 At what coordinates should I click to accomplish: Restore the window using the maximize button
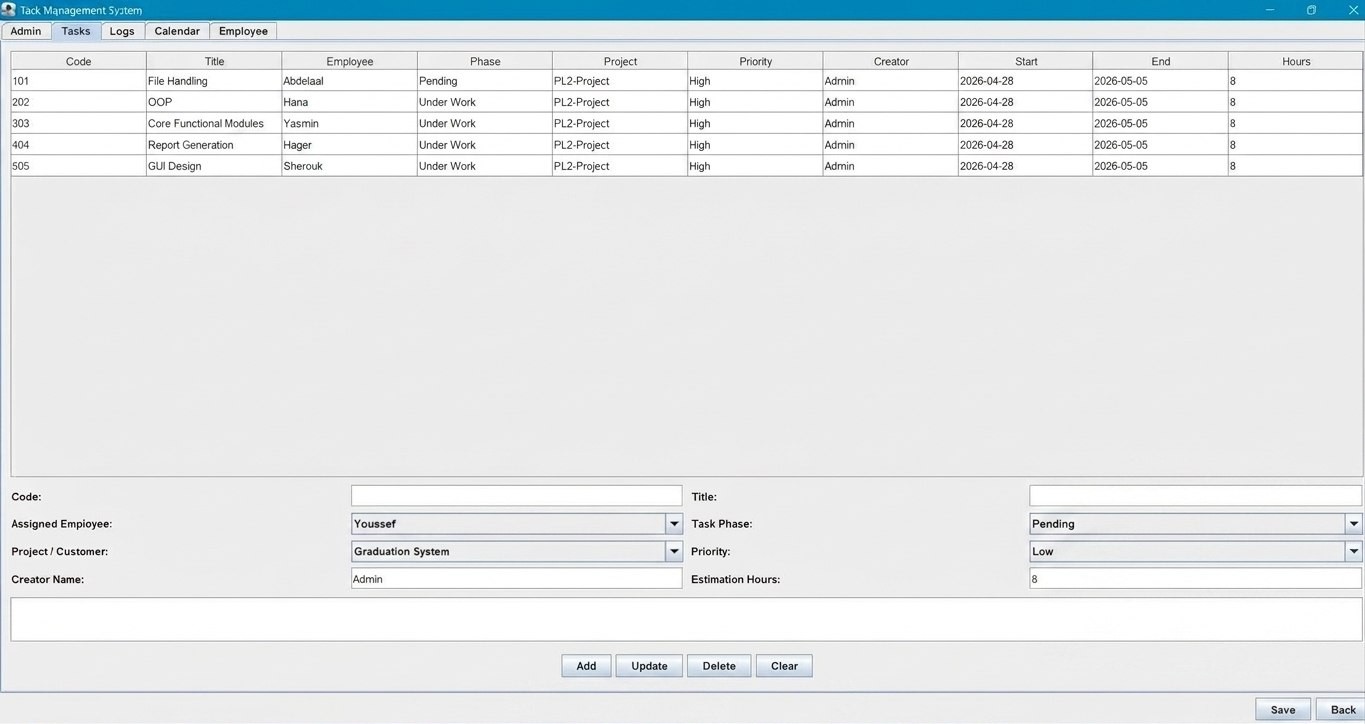coord(1311,9)
